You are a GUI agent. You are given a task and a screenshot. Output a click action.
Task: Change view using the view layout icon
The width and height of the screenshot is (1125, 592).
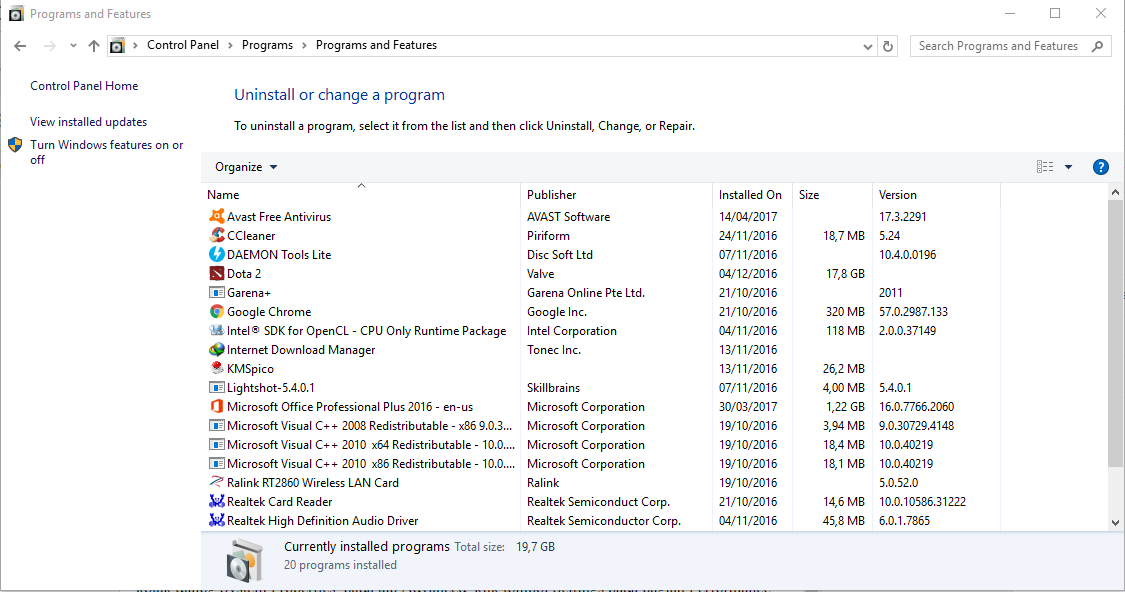click(1045, 166)
